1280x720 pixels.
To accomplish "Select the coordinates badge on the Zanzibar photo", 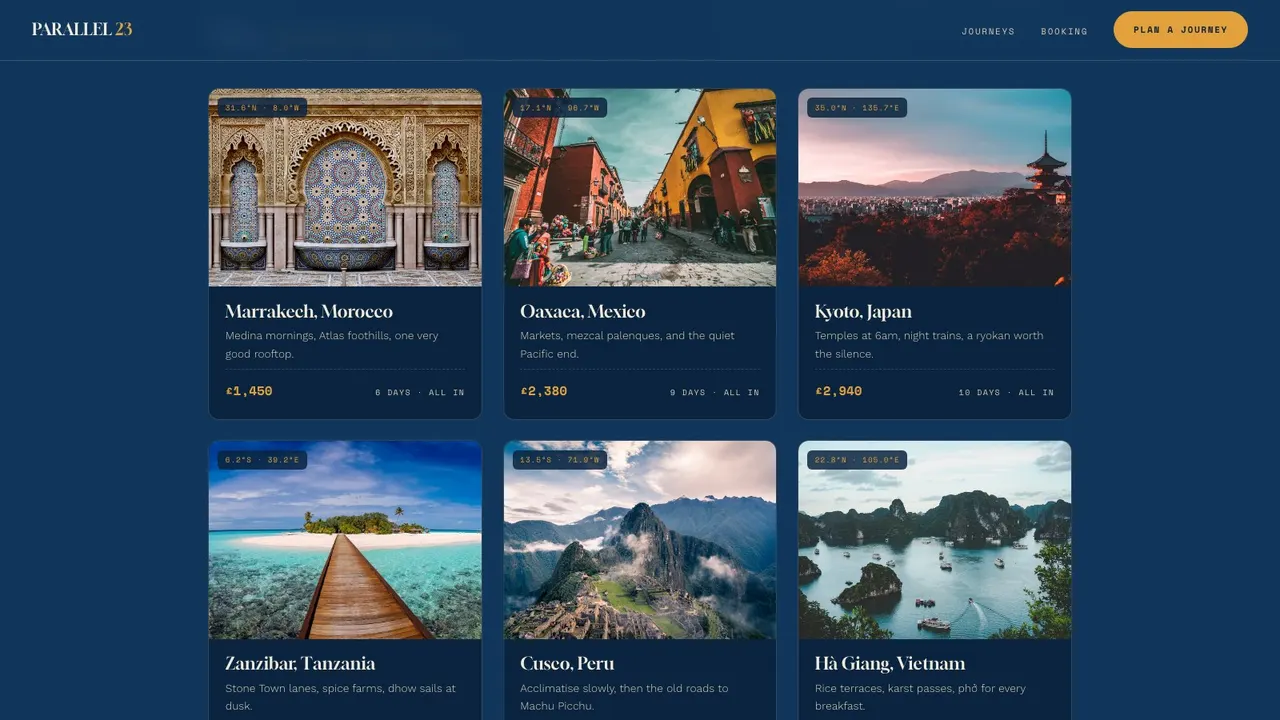I will pyautogui.click(x=262, y=460).
